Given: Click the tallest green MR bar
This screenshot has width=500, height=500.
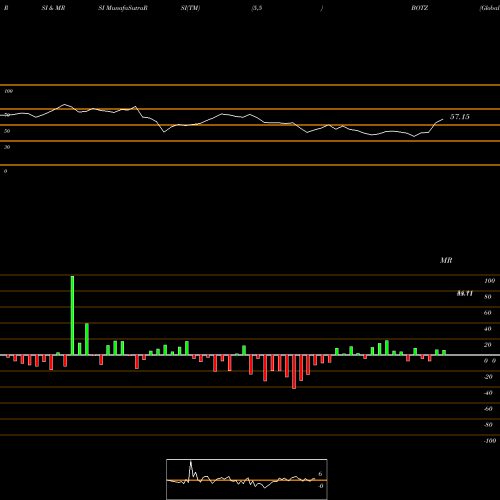Looking at the screenshot, I should tap(72, 315).
